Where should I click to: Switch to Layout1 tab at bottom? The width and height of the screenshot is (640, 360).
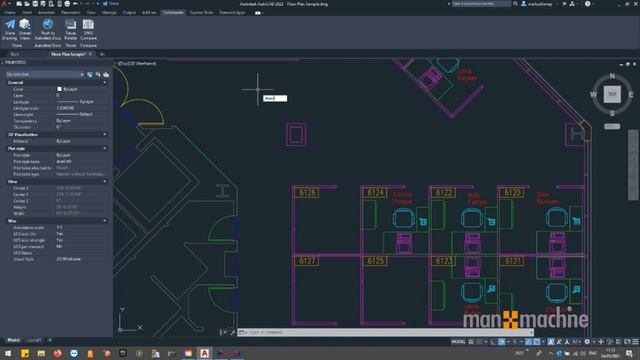click(34, 340)
